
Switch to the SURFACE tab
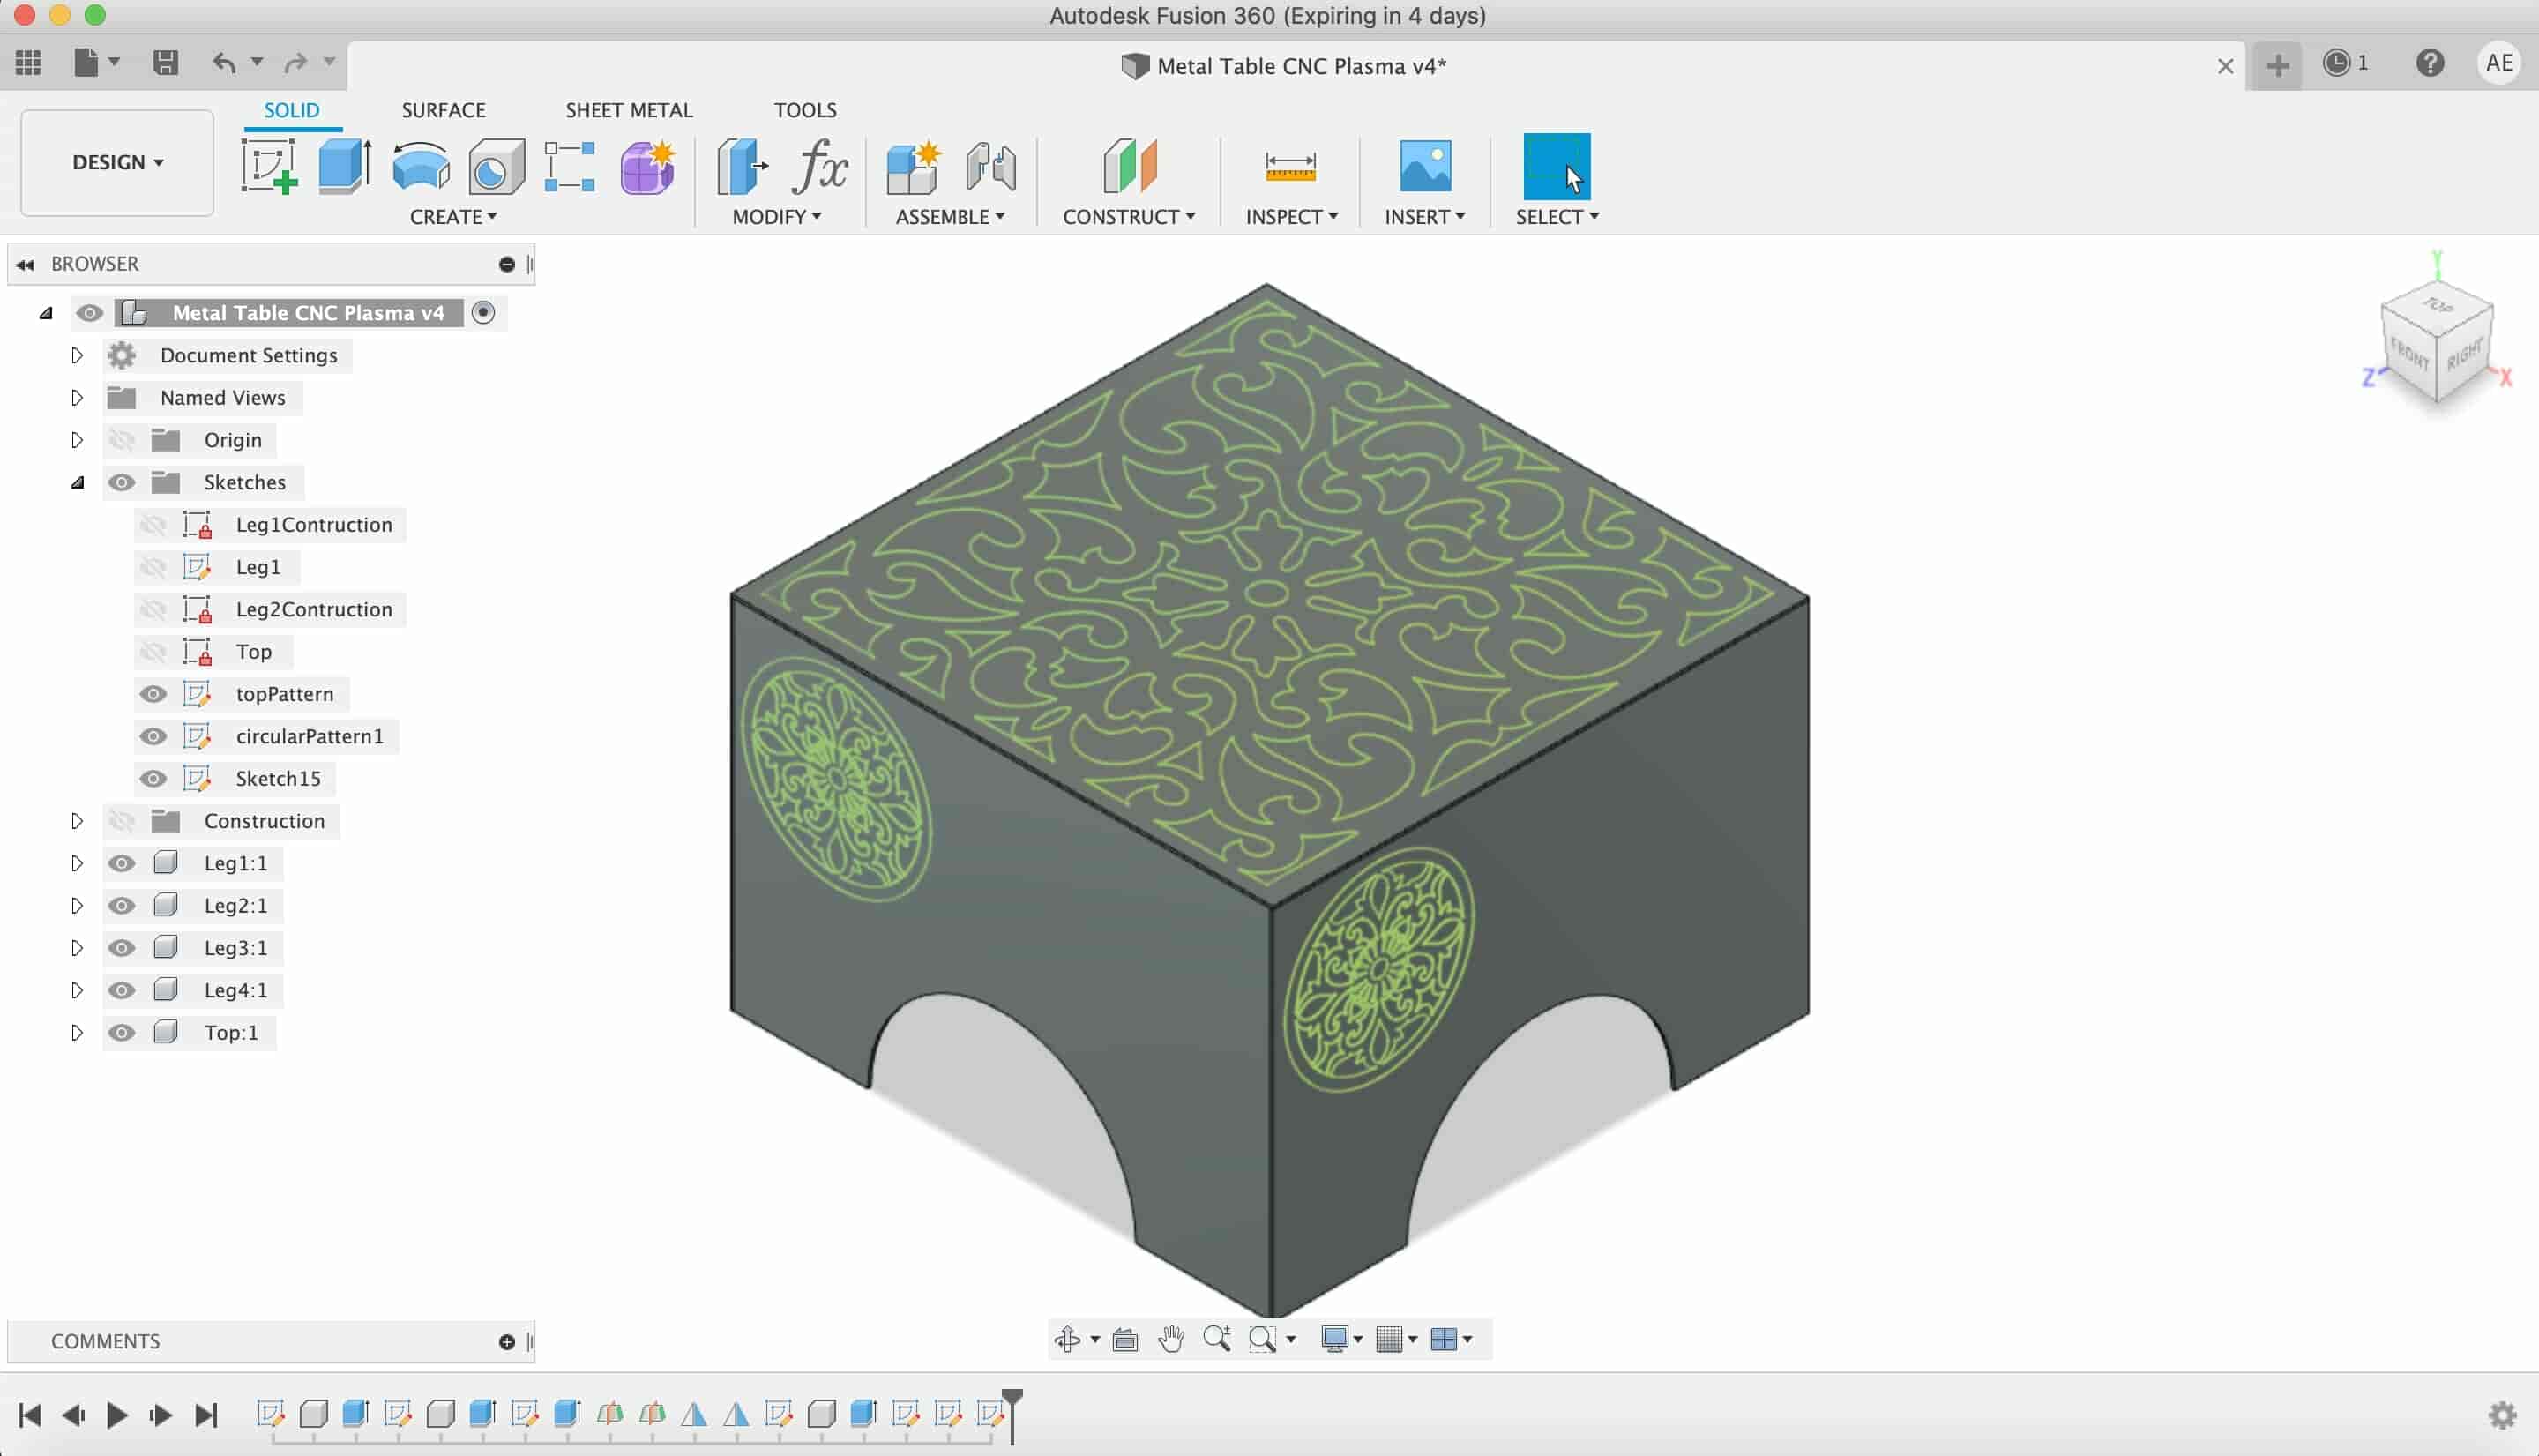pyautogui.click(x=443, y=110)
